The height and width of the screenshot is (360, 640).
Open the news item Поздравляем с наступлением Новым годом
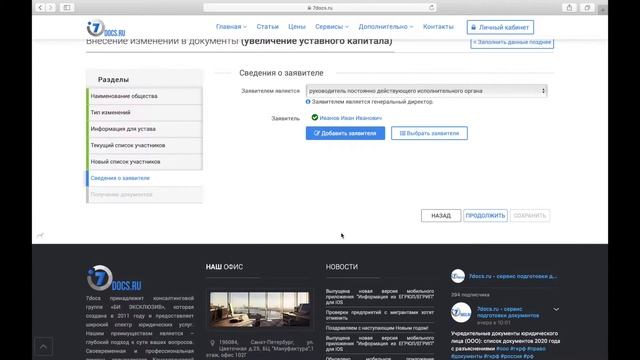tap(377, 328)
